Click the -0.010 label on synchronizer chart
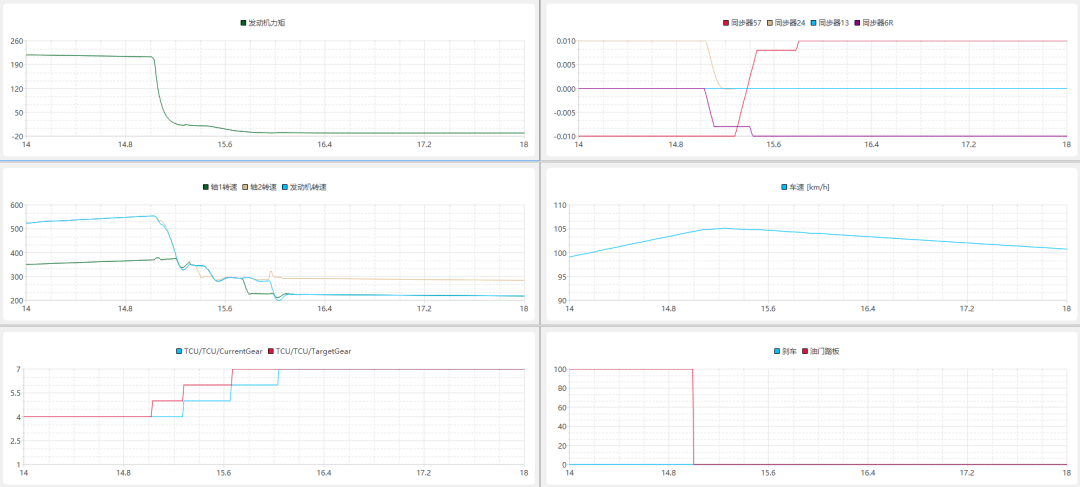1080x487 pixels. (x=563, y=136)
